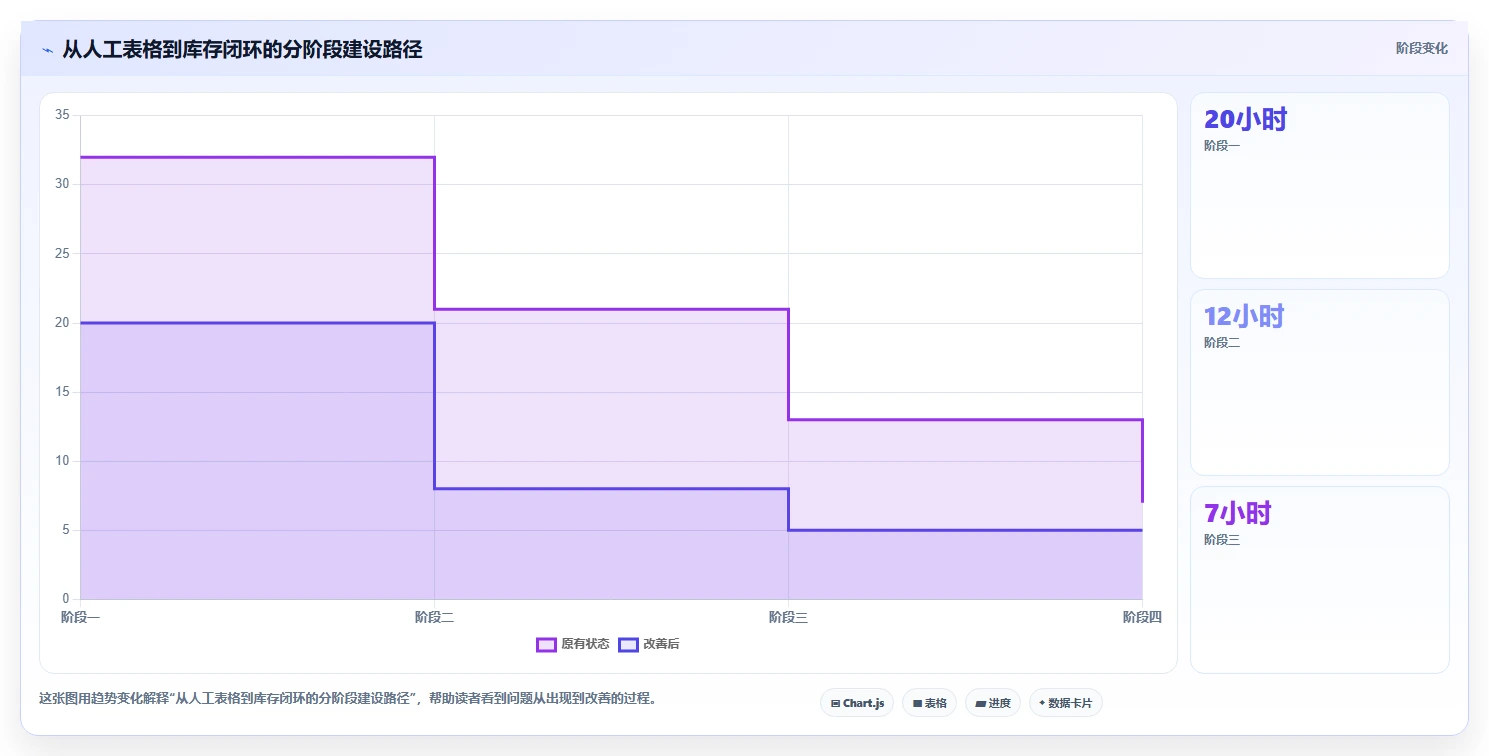Toggle the 原有状态 legend series
This screenshot has height=756, width=1489.
tap(573, 644)
